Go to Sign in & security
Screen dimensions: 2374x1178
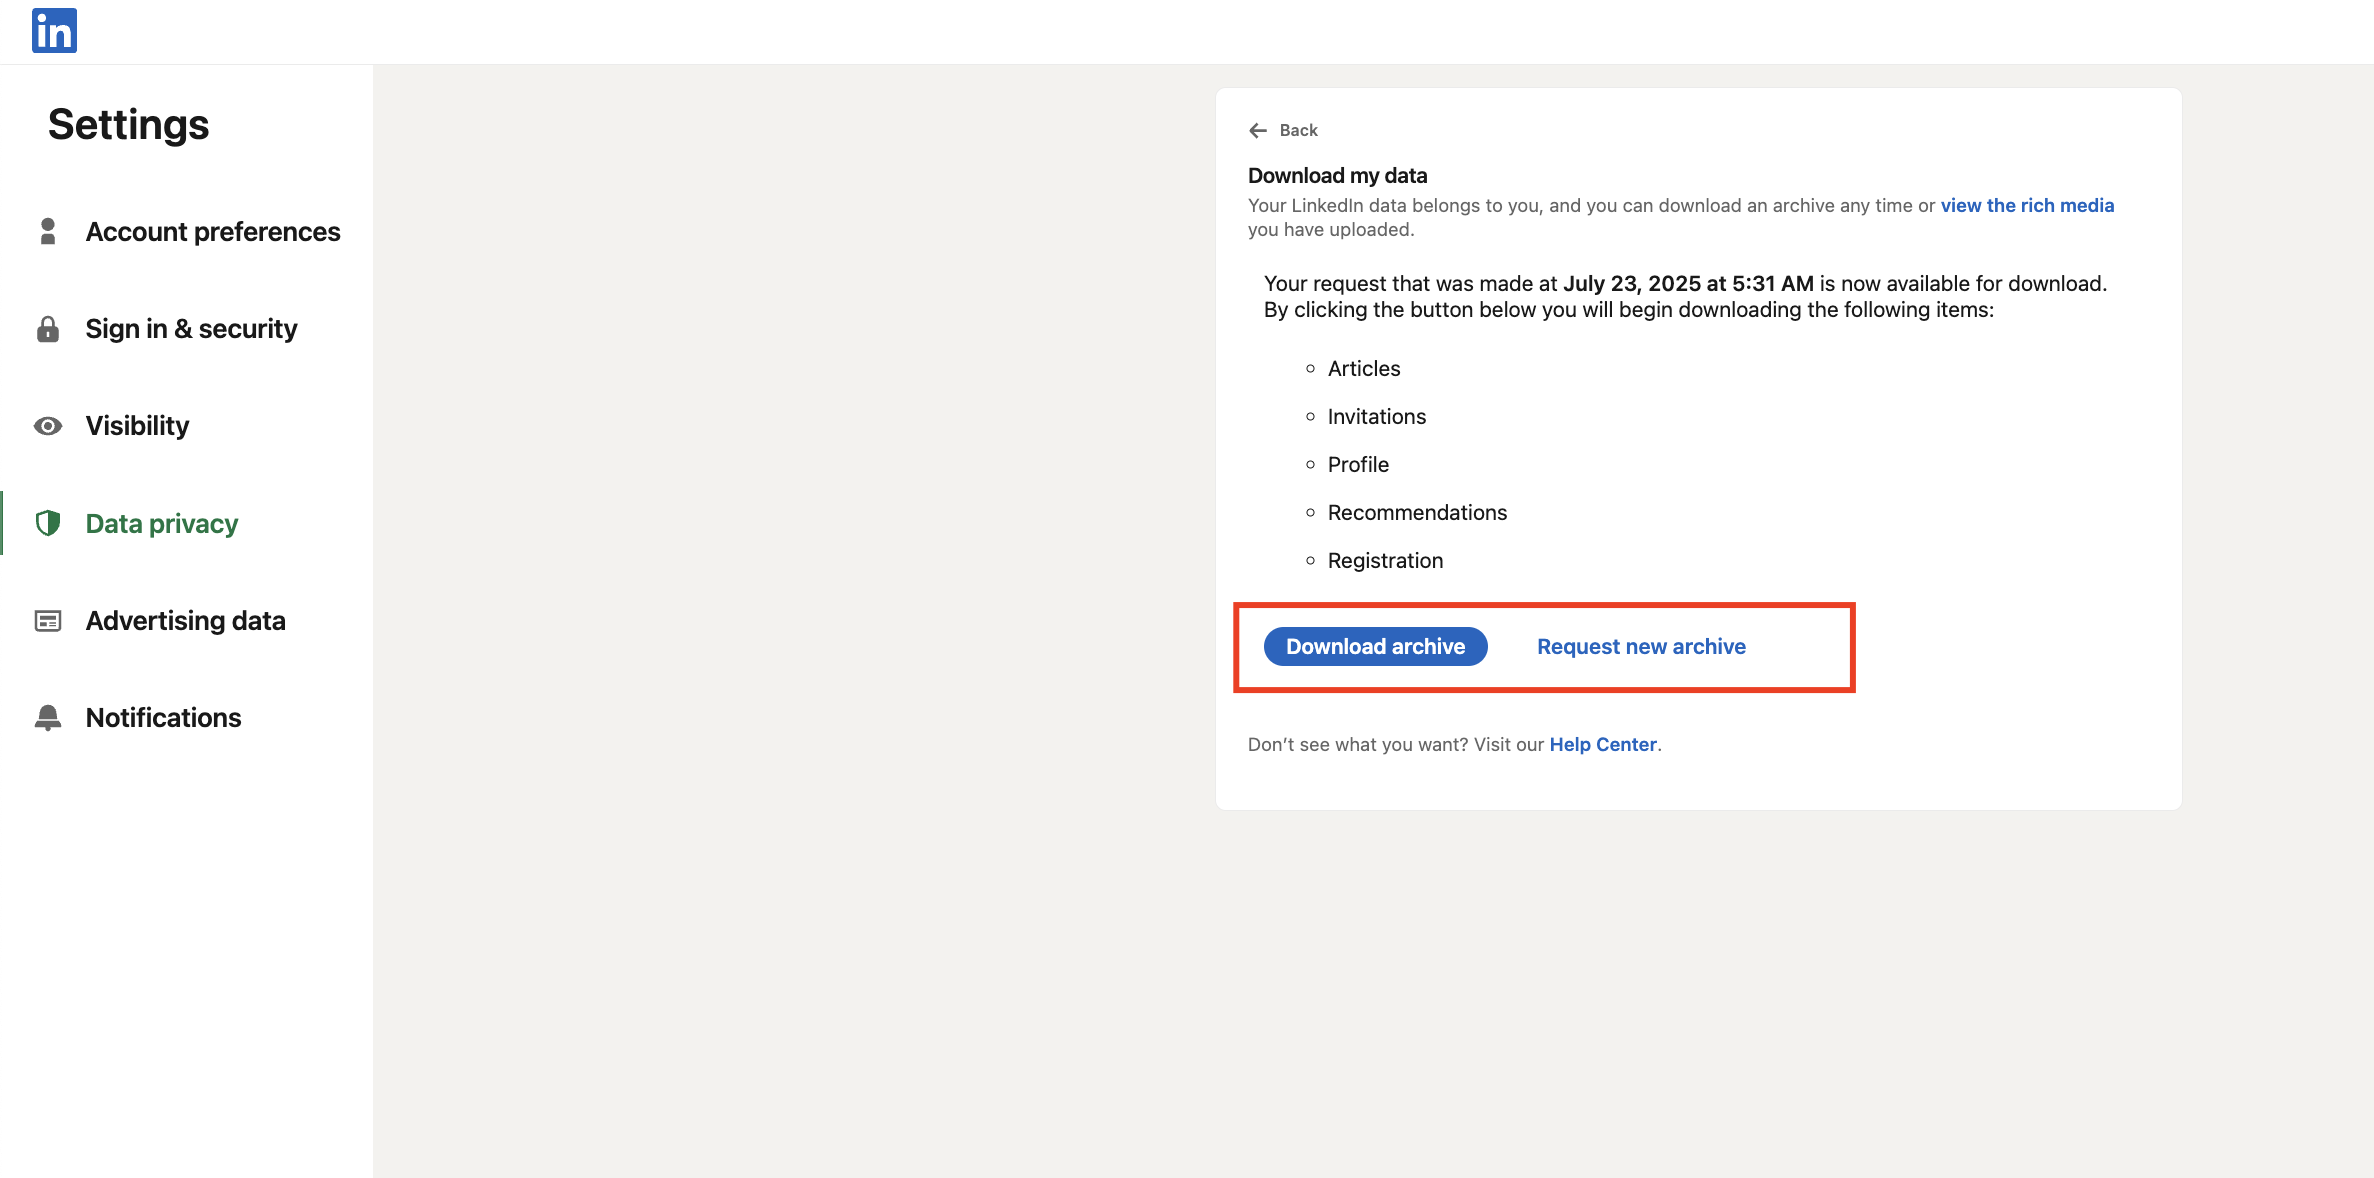[x=191, y=329]
